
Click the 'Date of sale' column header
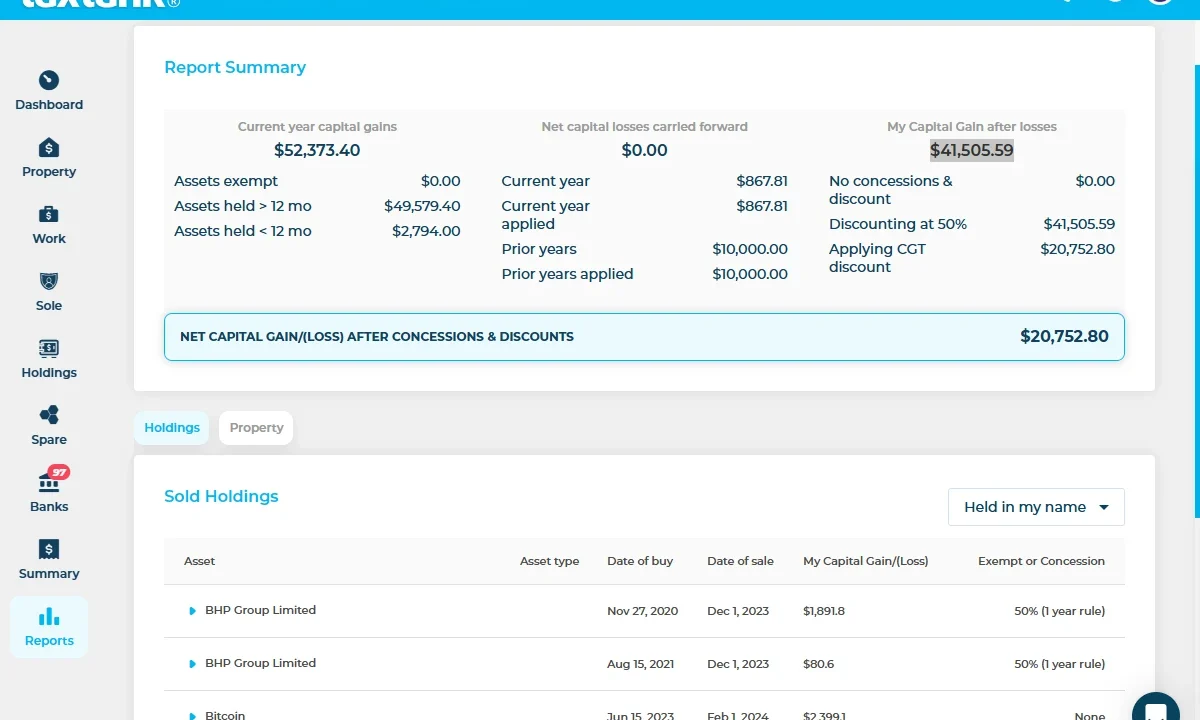pos(740,561)
